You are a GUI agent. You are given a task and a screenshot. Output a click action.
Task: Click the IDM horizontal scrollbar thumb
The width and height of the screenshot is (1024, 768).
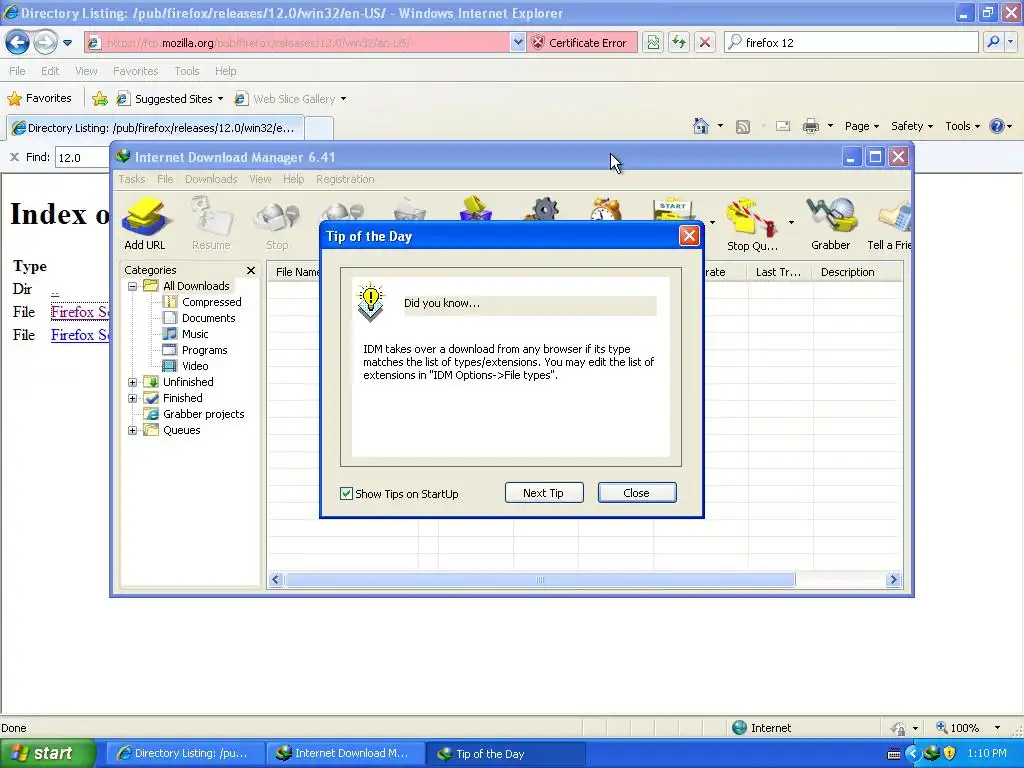point(540,580)
